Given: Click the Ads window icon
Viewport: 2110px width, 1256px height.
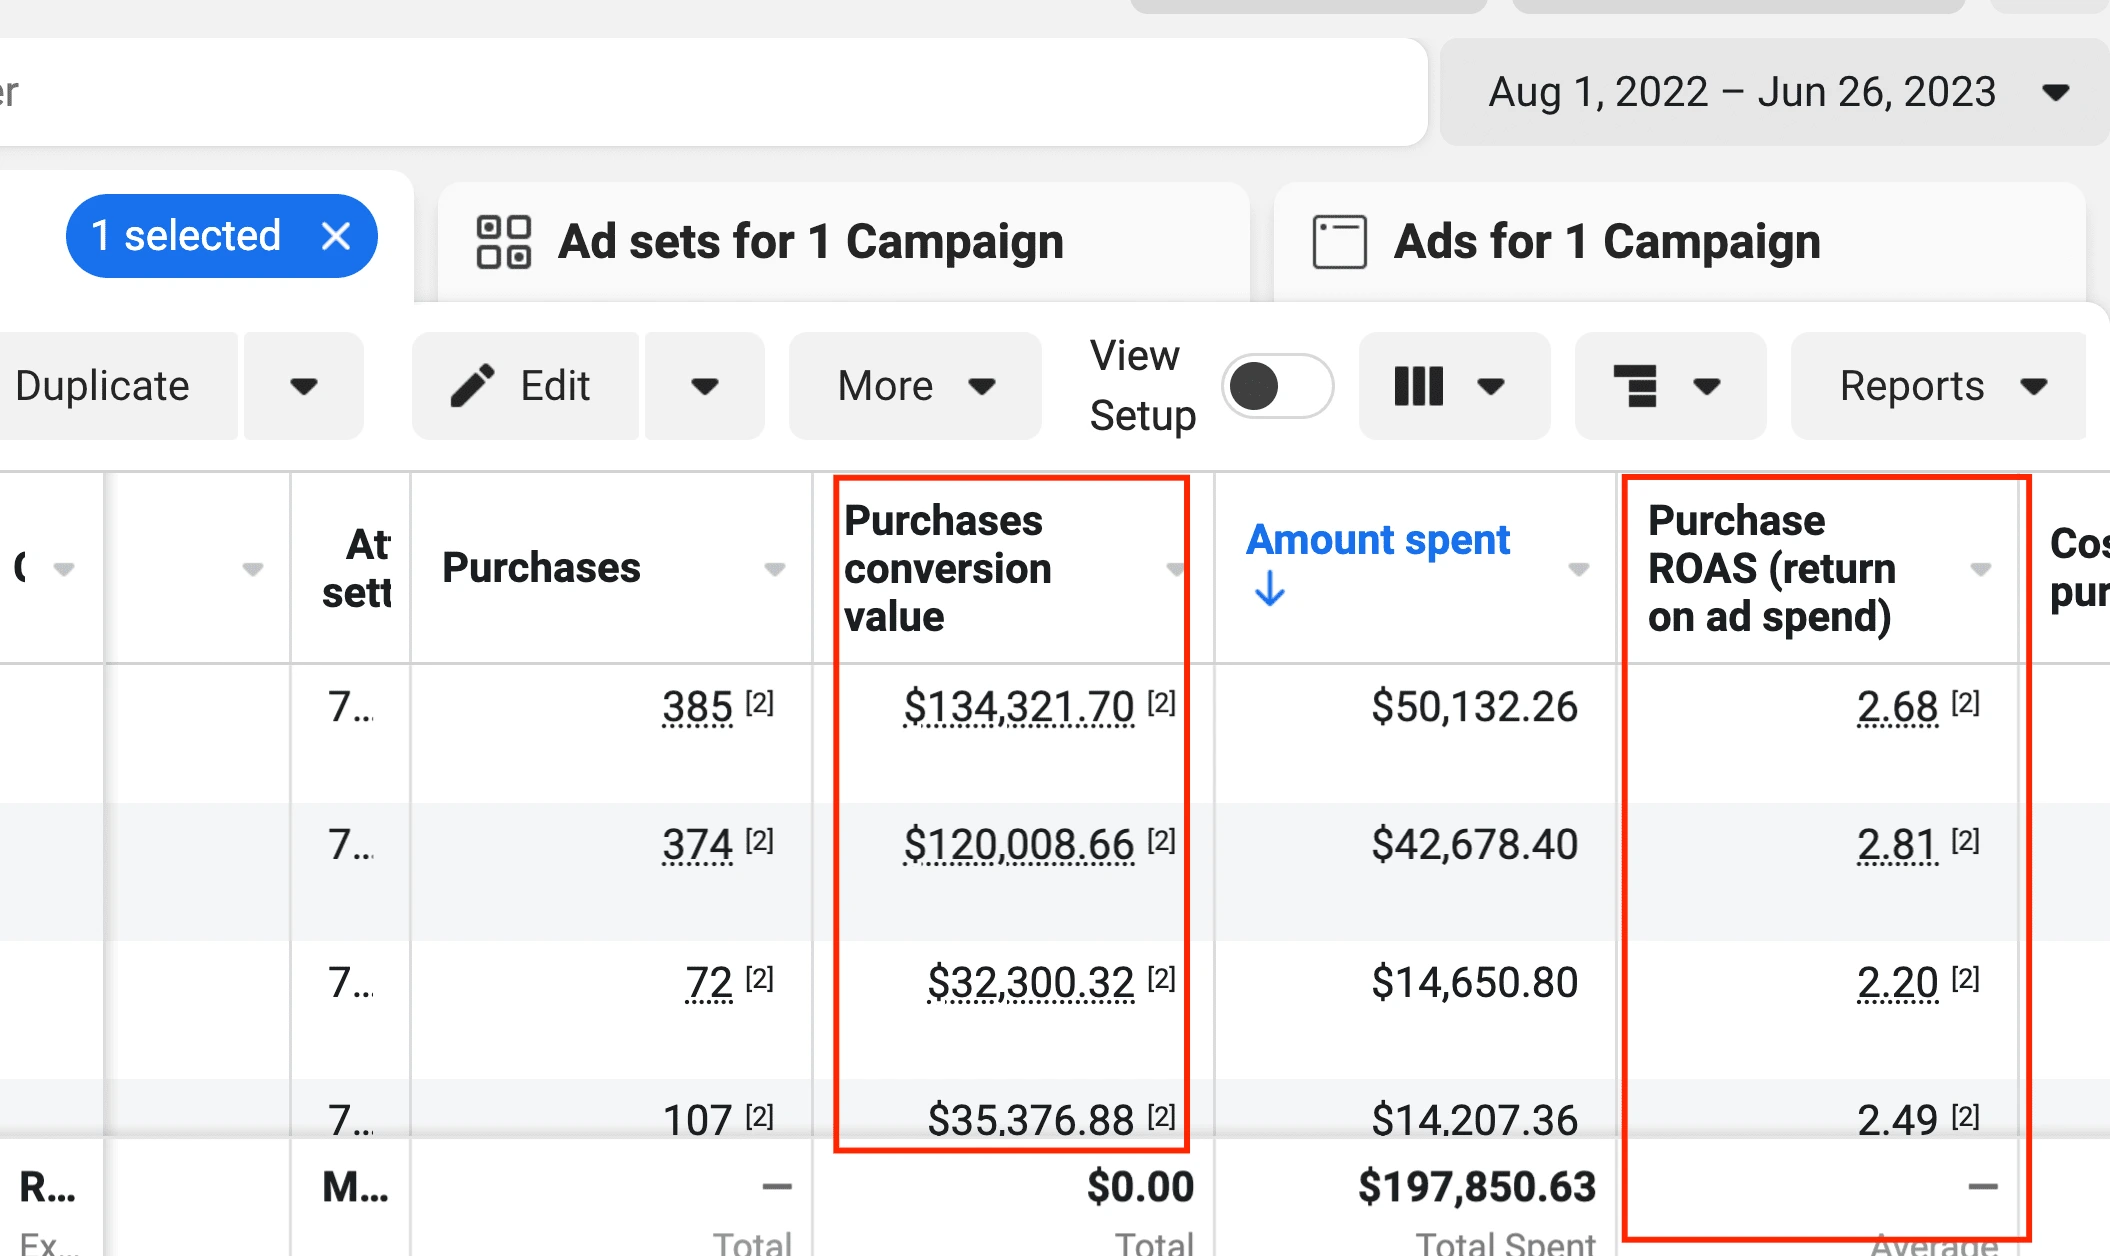Looking at the screenshot, I should (x=1339, y=242).
